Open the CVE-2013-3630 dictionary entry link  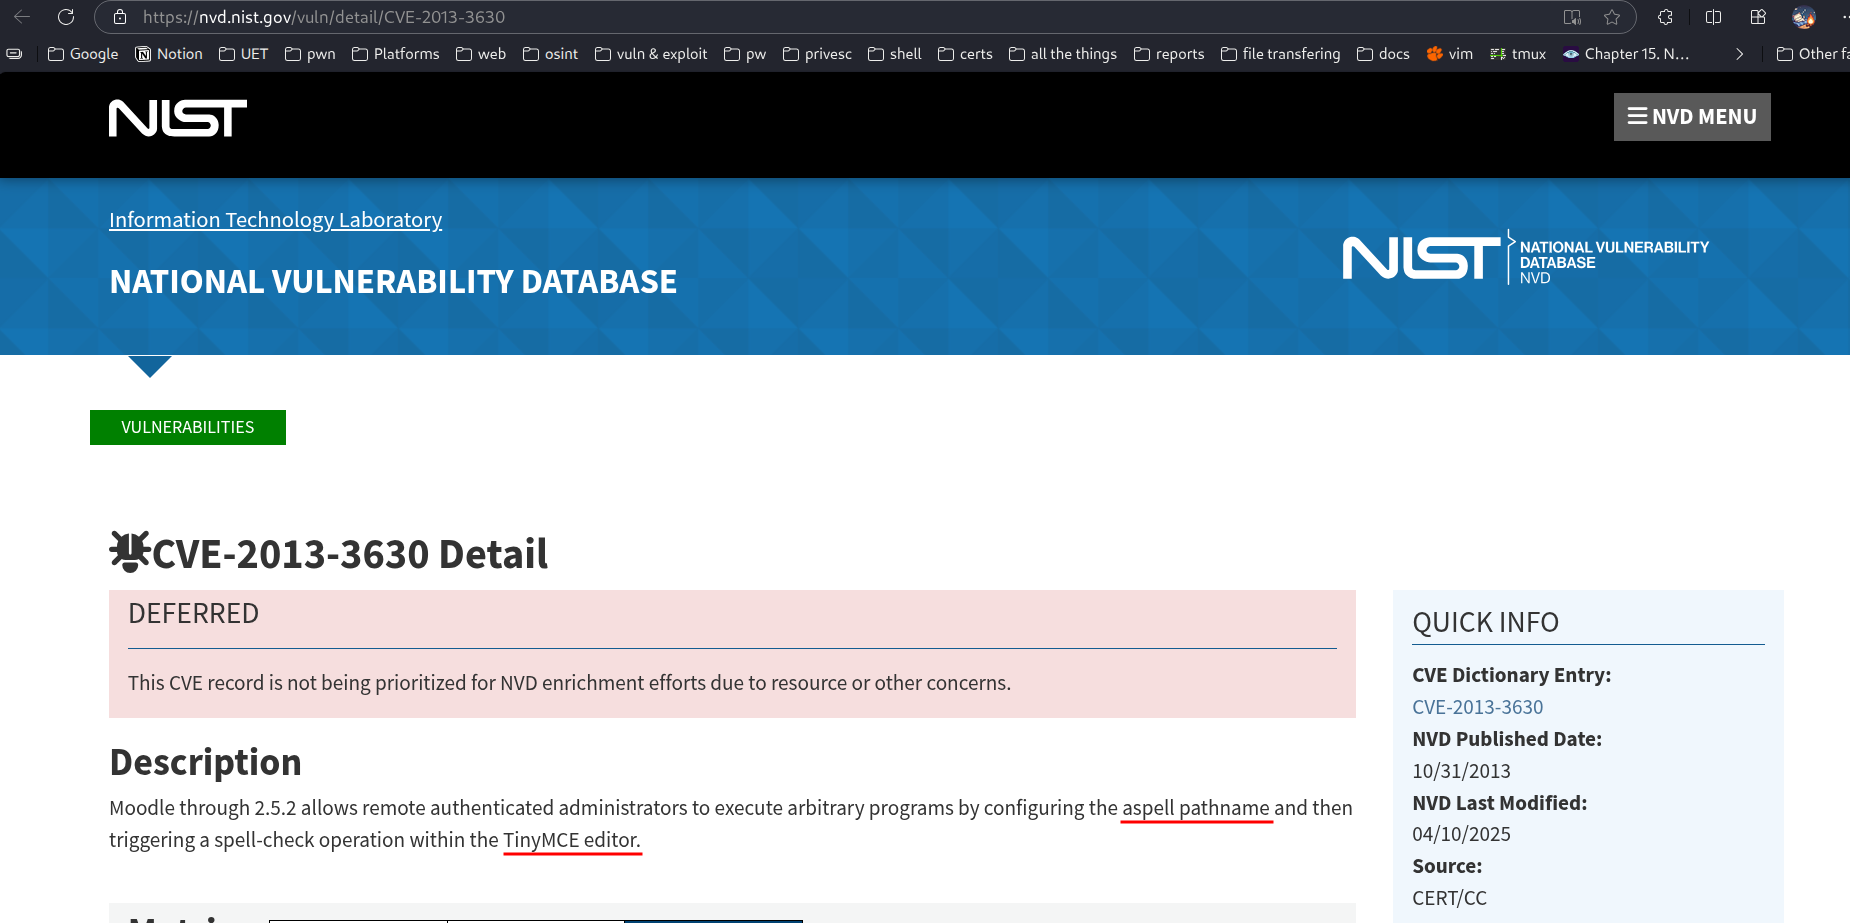point(1477,707)
